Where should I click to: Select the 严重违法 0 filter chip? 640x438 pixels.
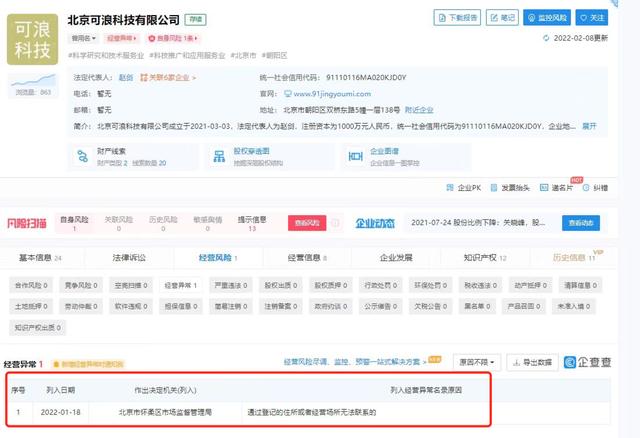tap(231, 285)
